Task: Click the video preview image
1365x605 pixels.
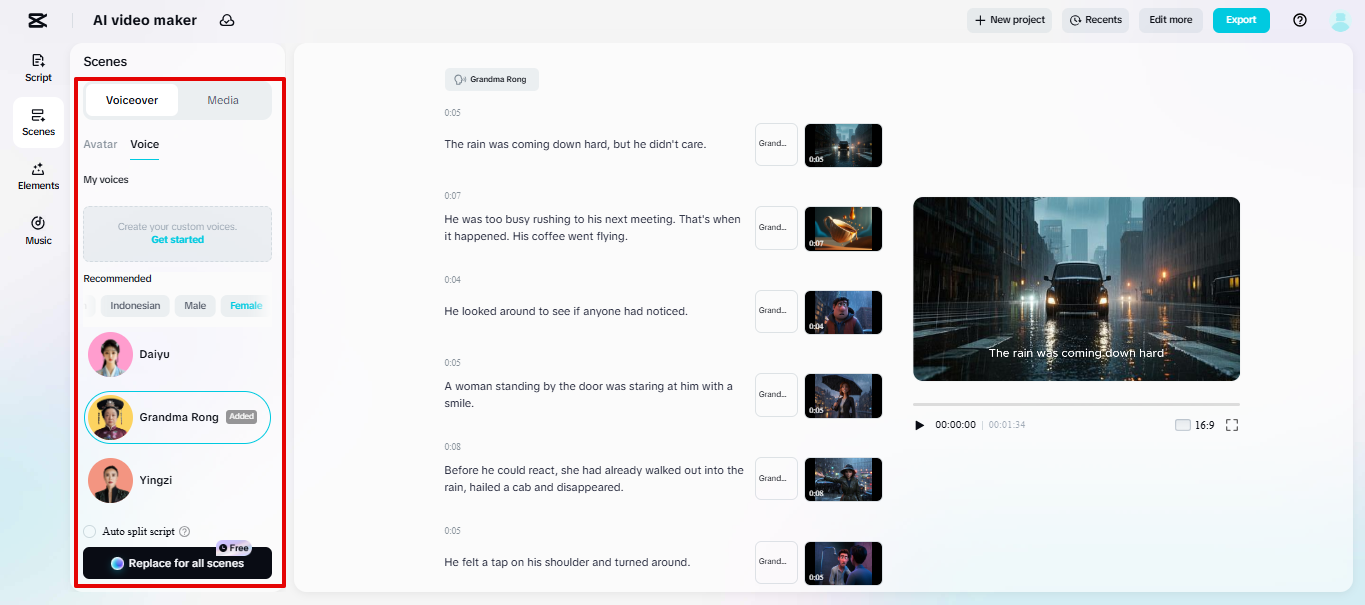Action: (1076, 289)
